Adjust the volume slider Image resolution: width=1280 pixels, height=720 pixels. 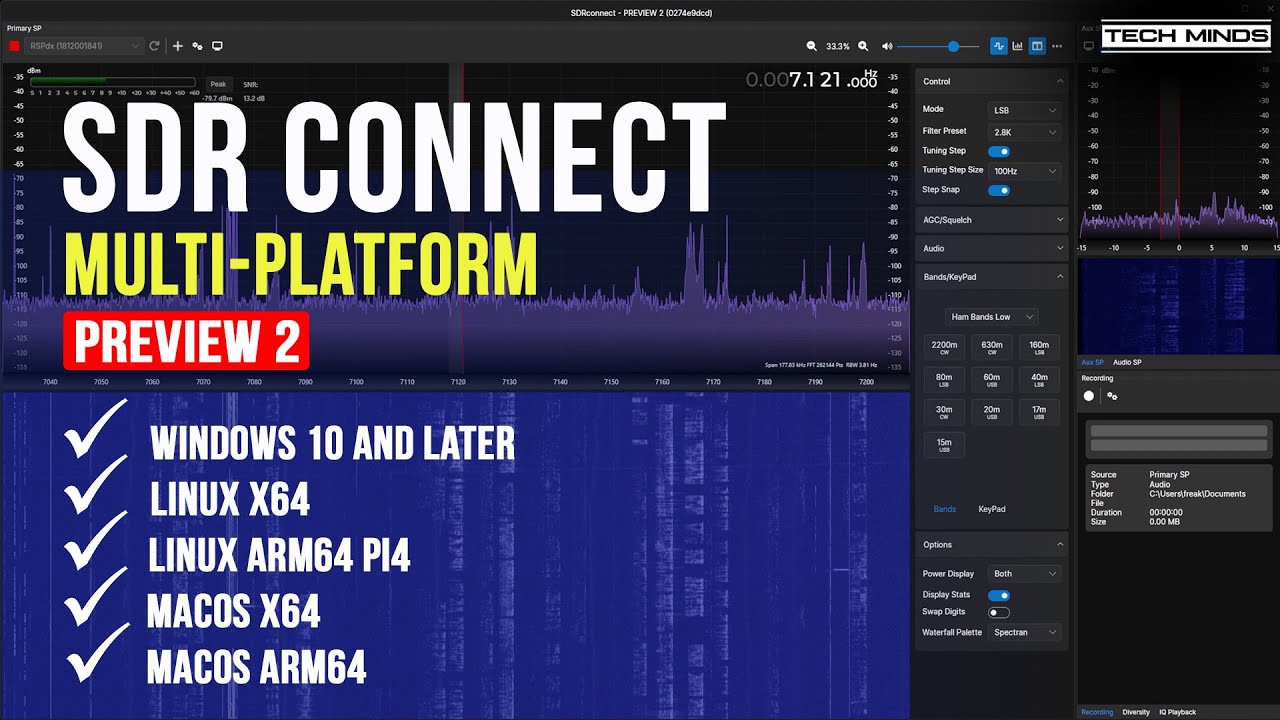tap(939, 46)
